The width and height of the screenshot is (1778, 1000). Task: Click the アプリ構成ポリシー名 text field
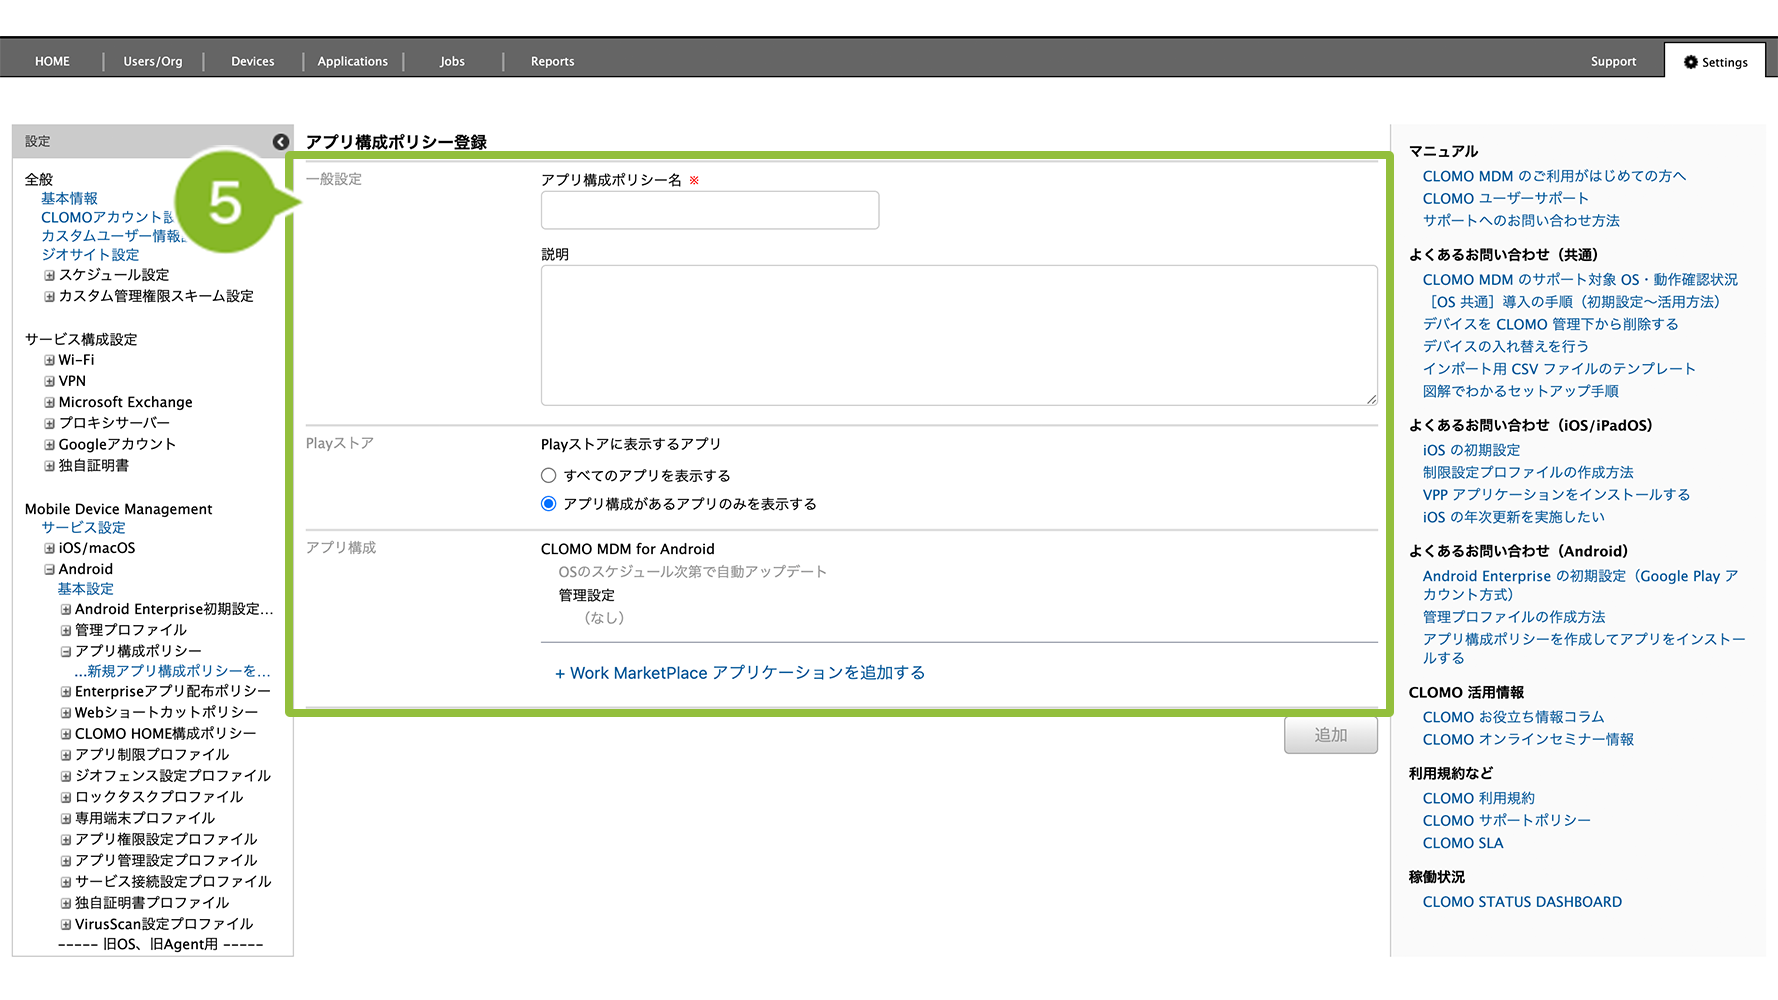coord(709,210)
